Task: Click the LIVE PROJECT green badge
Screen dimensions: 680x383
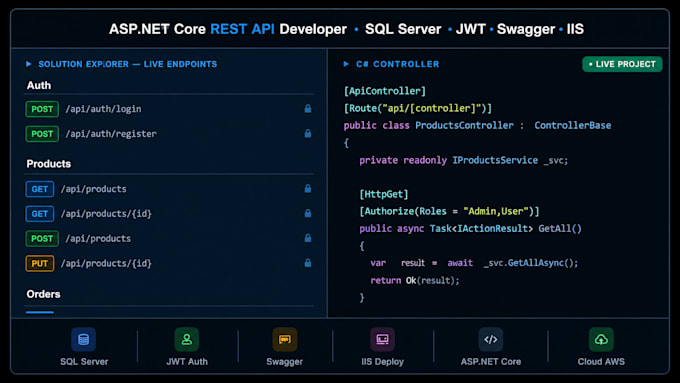Action: (622, 64)
